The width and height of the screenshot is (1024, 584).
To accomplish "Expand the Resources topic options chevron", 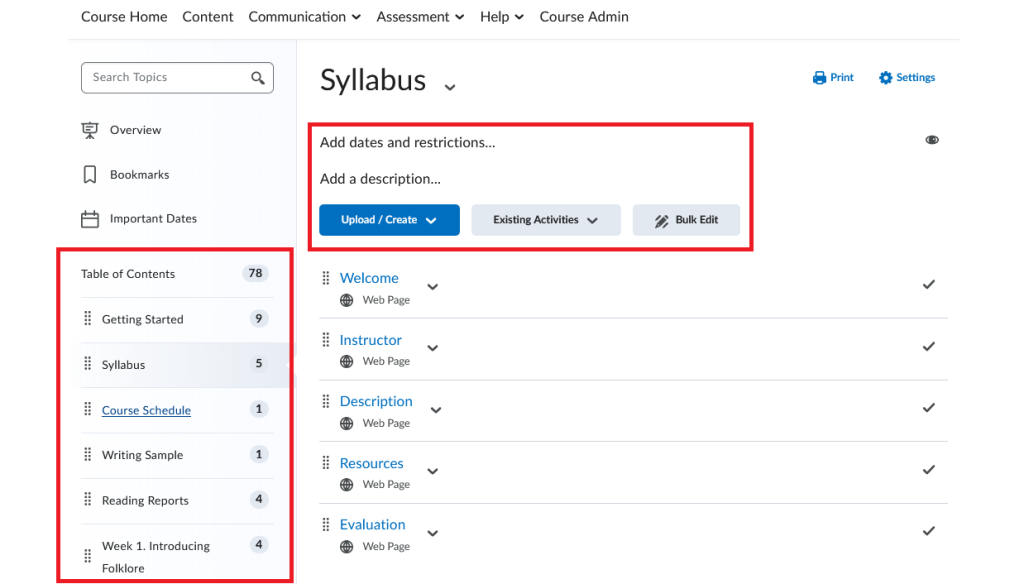I will (432, 472).
